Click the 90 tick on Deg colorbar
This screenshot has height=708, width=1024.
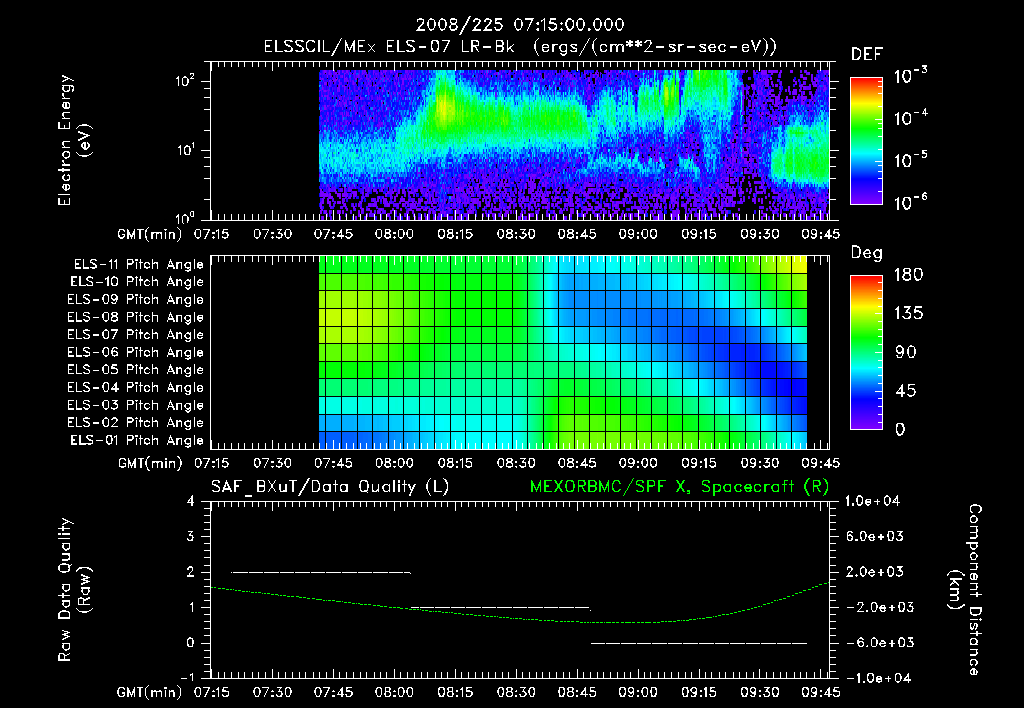click(906, 352)
